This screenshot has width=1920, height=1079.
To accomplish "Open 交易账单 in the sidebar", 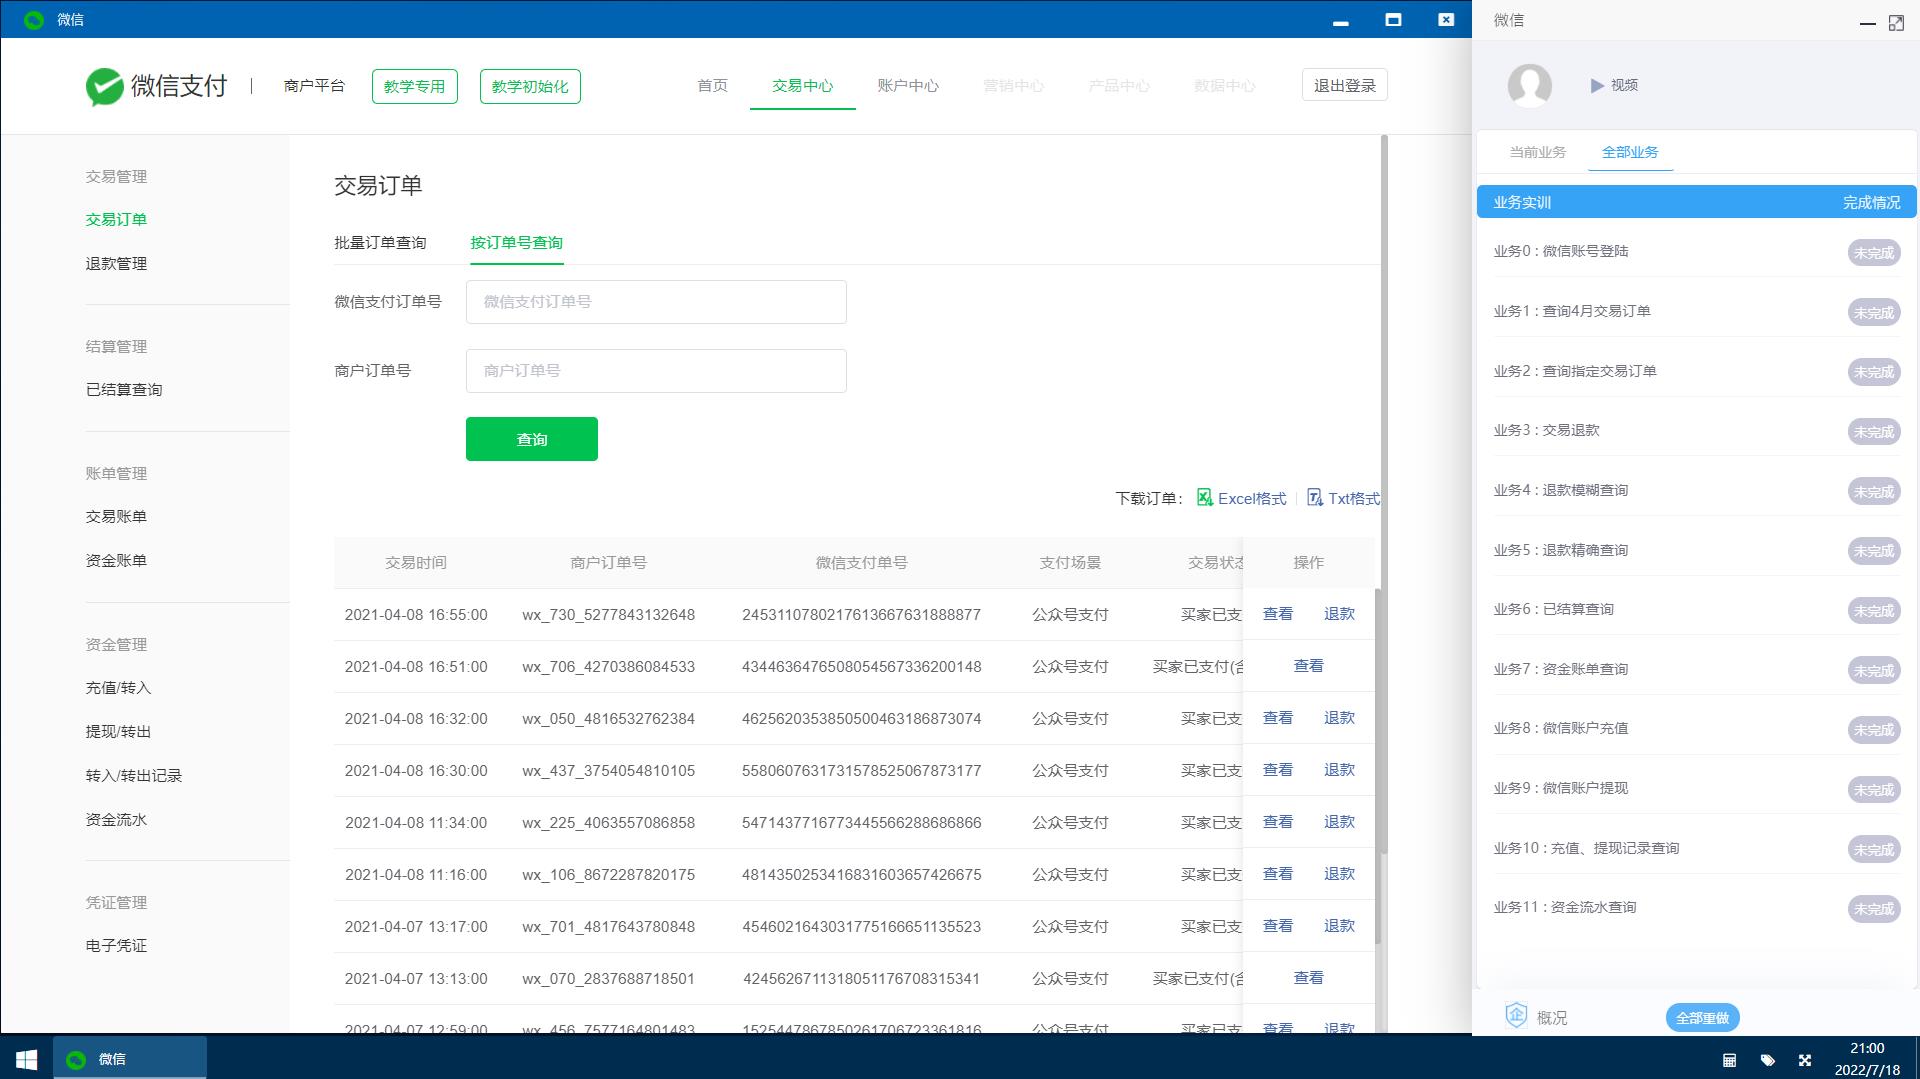I will (x=116, y=517).
